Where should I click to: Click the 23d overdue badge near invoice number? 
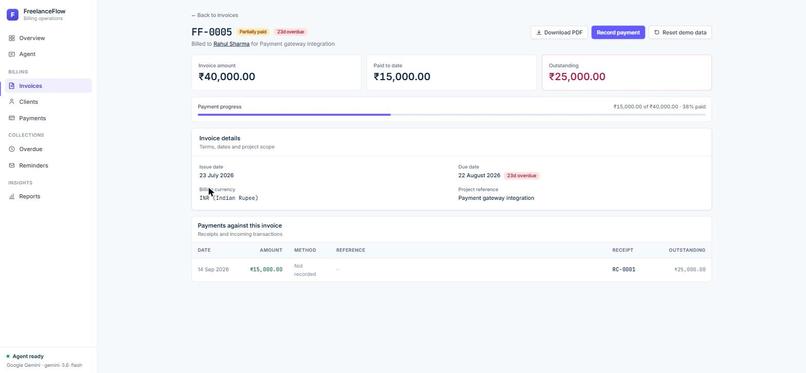coord(290,32)
